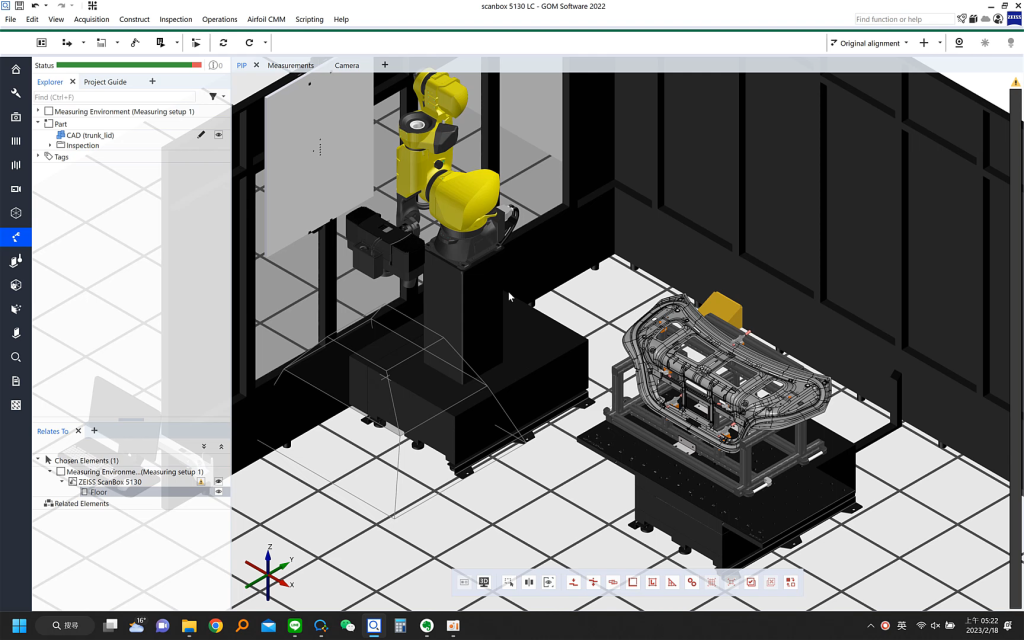Click the red linked circles icon

click(x=692, y=582)
